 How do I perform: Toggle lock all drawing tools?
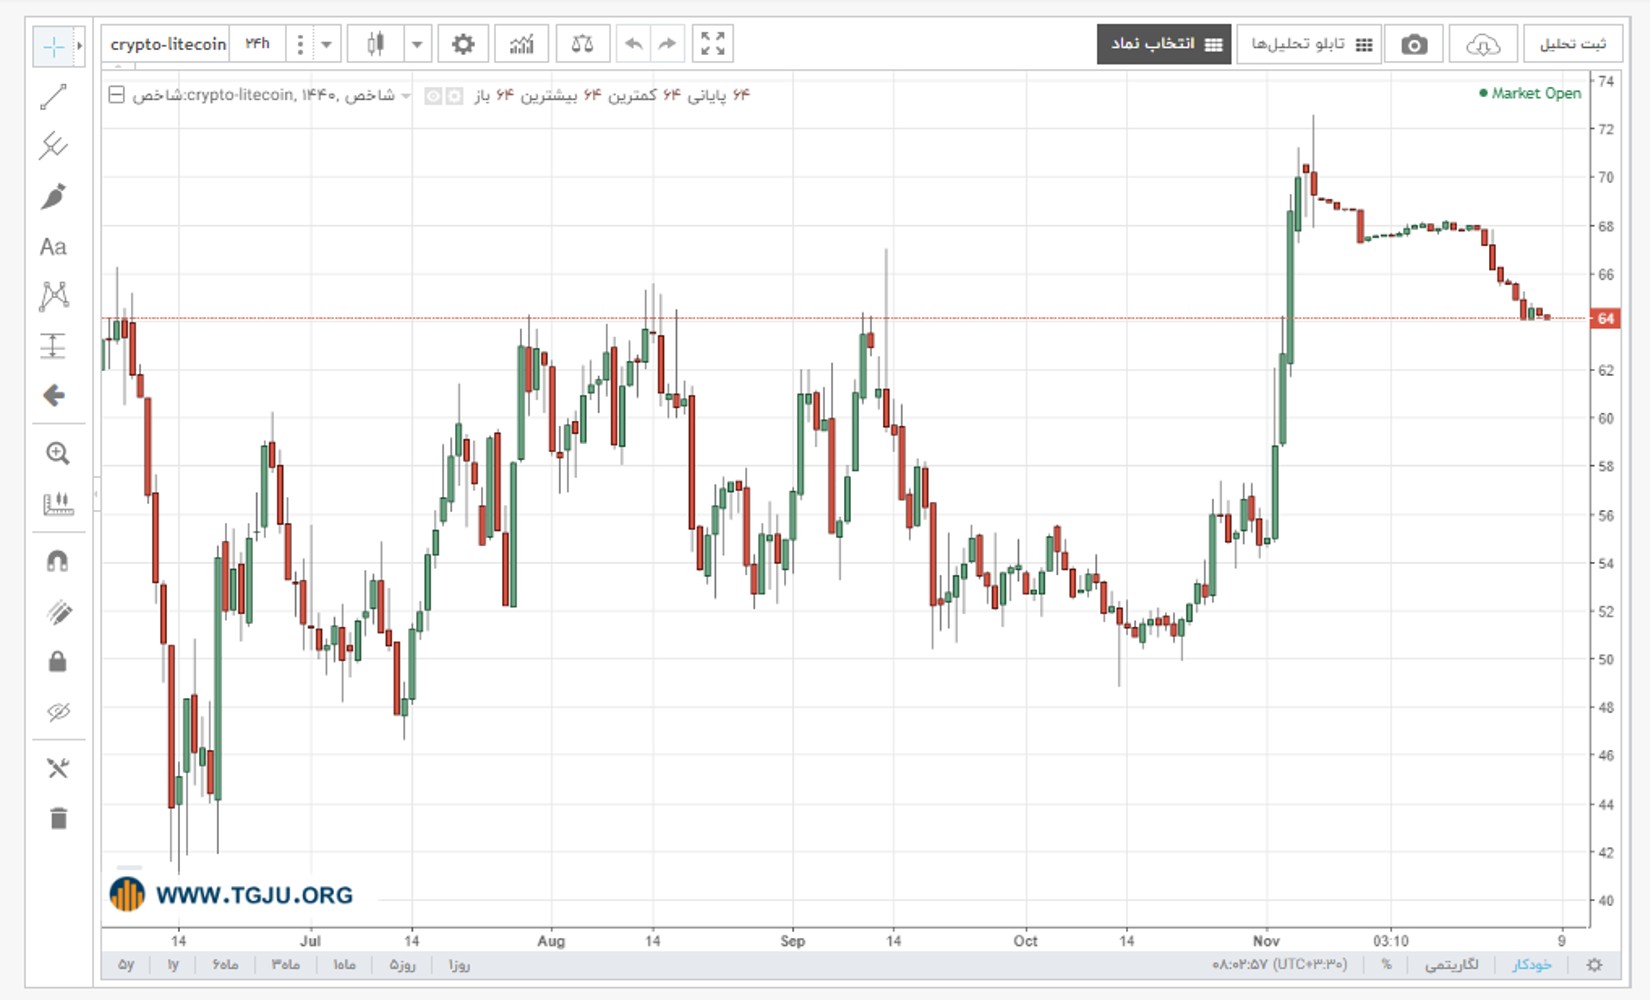57,661
